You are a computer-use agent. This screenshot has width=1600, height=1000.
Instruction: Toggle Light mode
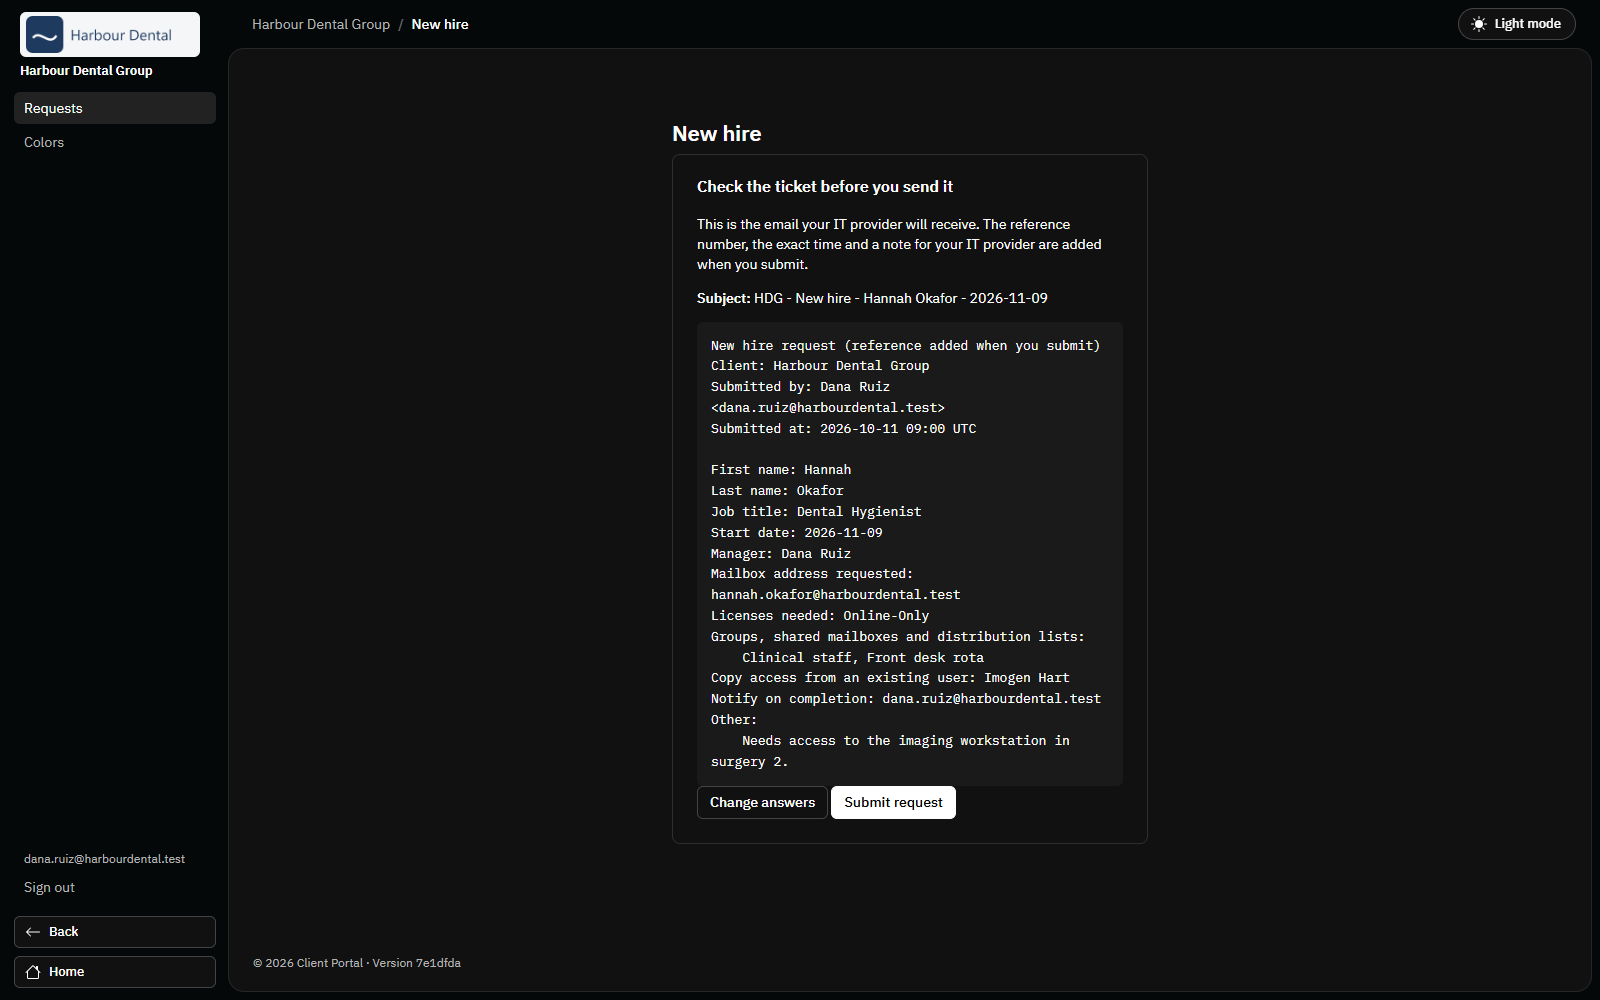[1516, 24]
